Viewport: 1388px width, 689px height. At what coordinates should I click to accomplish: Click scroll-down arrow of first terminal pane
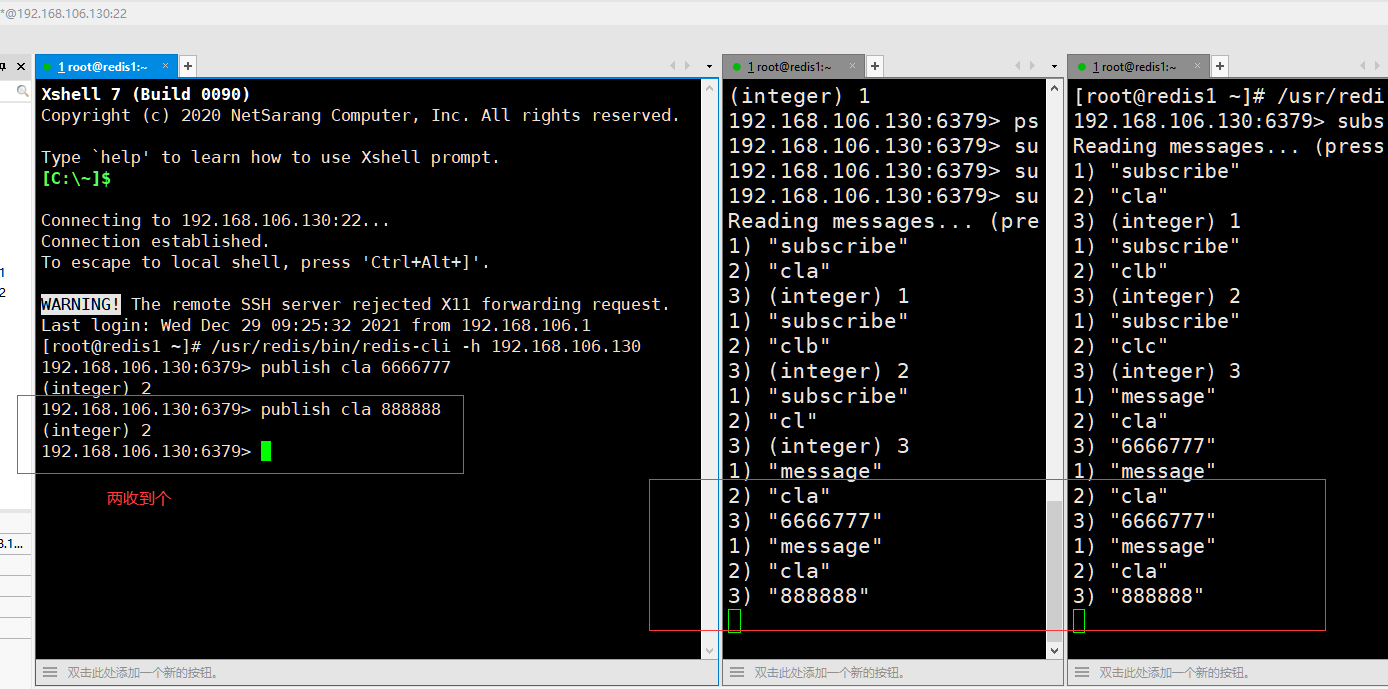coord(710,650)
